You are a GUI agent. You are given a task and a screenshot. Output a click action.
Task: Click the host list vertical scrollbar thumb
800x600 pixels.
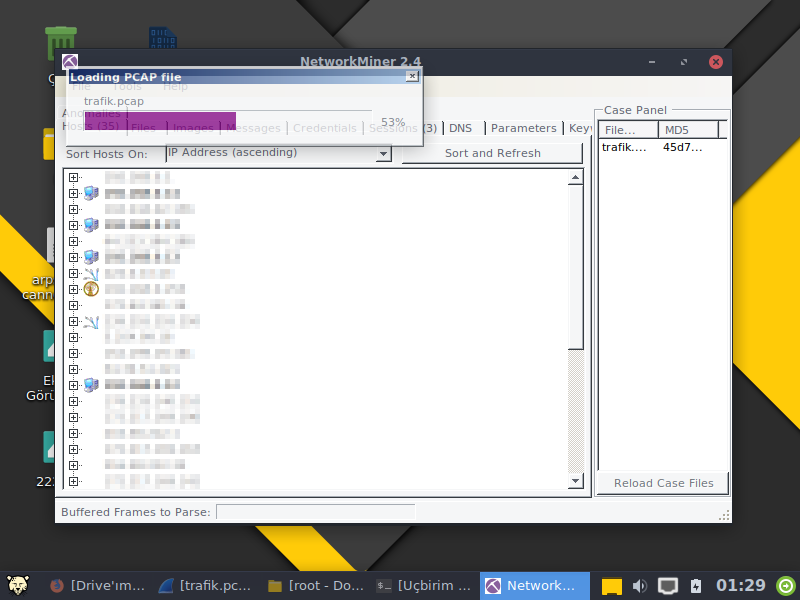tap(576, 267)
